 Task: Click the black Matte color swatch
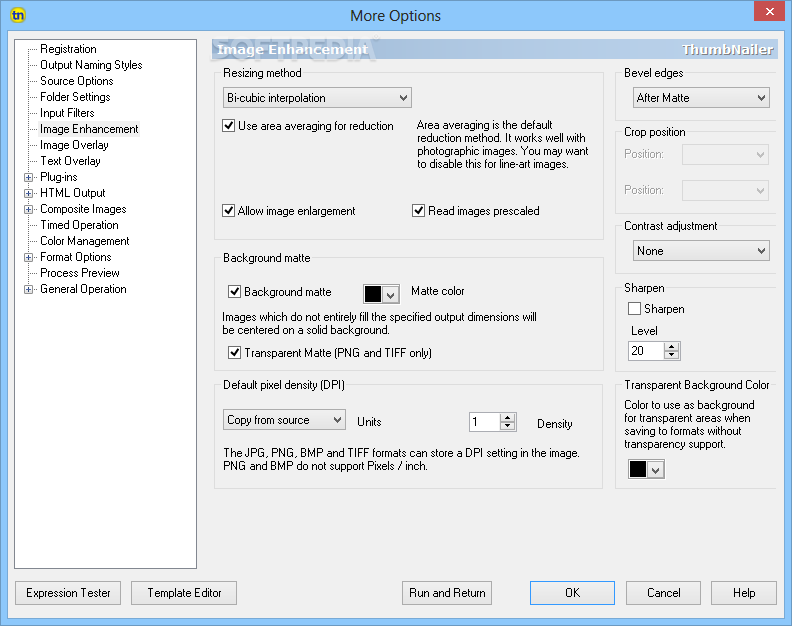(x=373, y=294)
